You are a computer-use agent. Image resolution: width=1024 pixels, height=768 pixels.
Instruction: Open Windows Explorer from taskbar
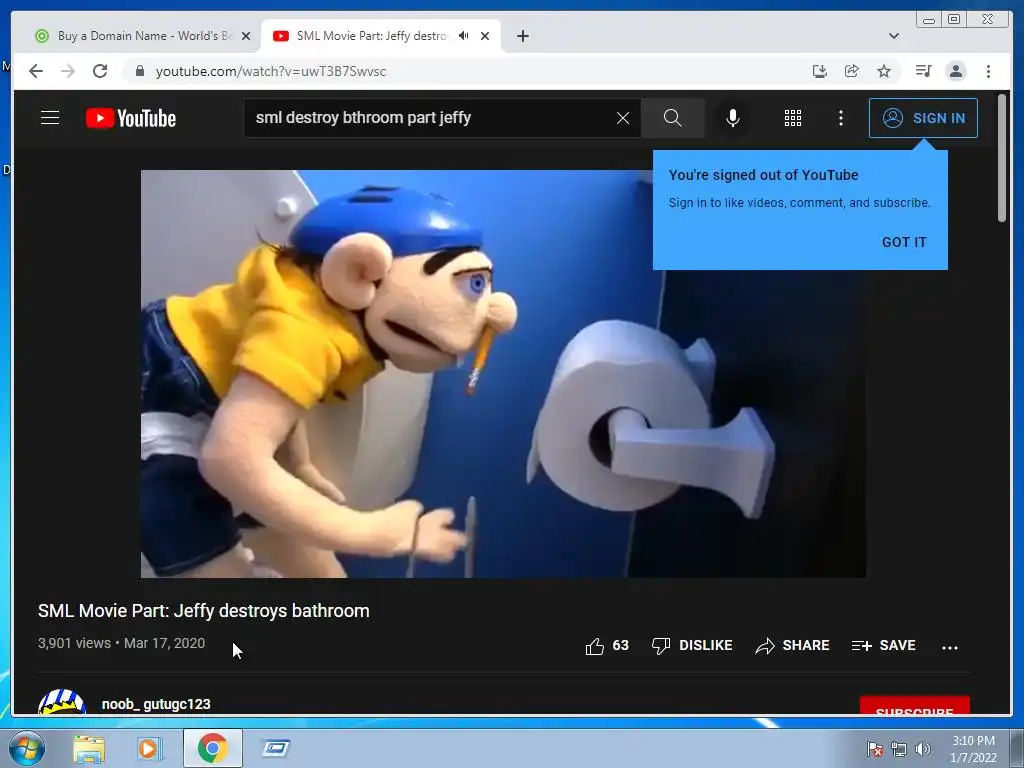tap(89, 748)
